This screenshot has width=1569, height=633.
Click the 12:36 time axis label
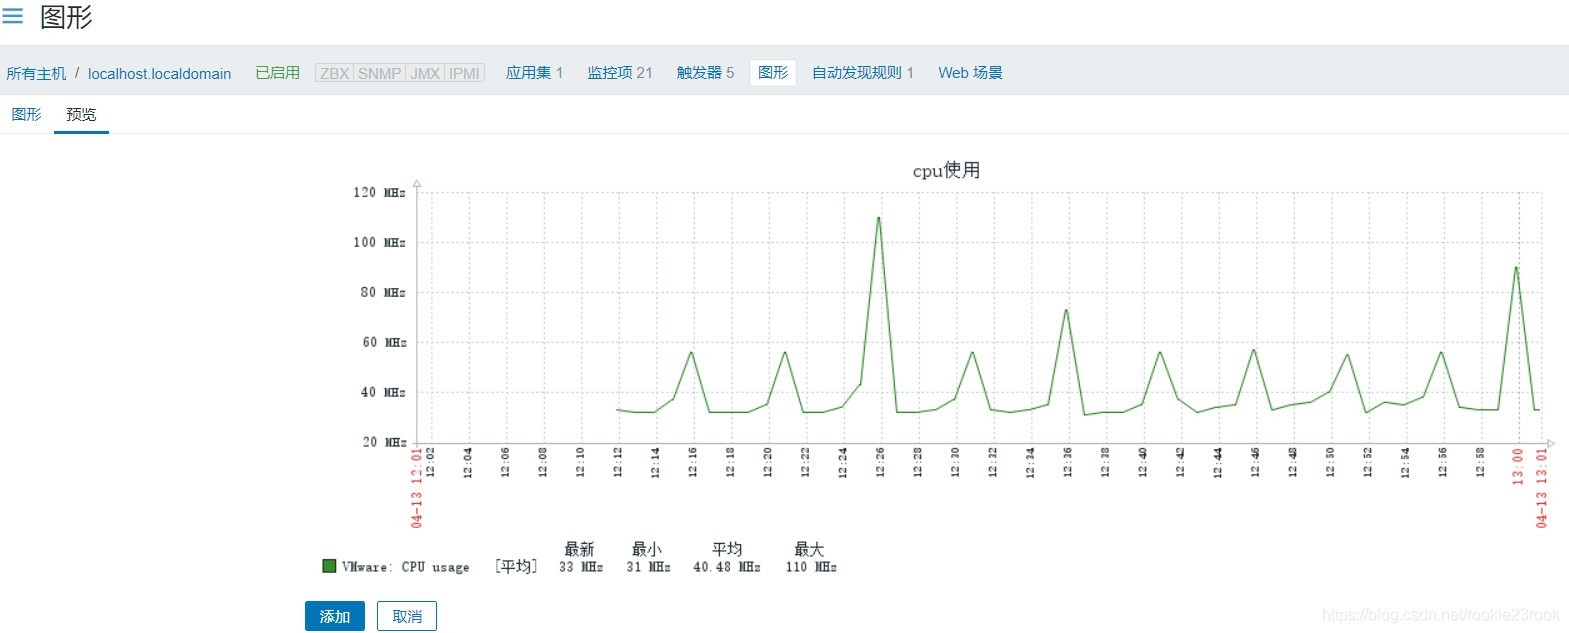coord(1067,462)
